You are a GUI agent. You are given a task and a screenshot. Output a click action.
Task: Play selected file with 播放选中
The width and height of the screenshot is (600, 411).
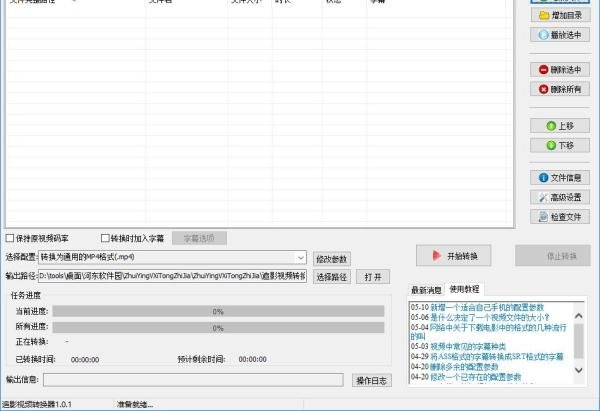tap(560, 35)
